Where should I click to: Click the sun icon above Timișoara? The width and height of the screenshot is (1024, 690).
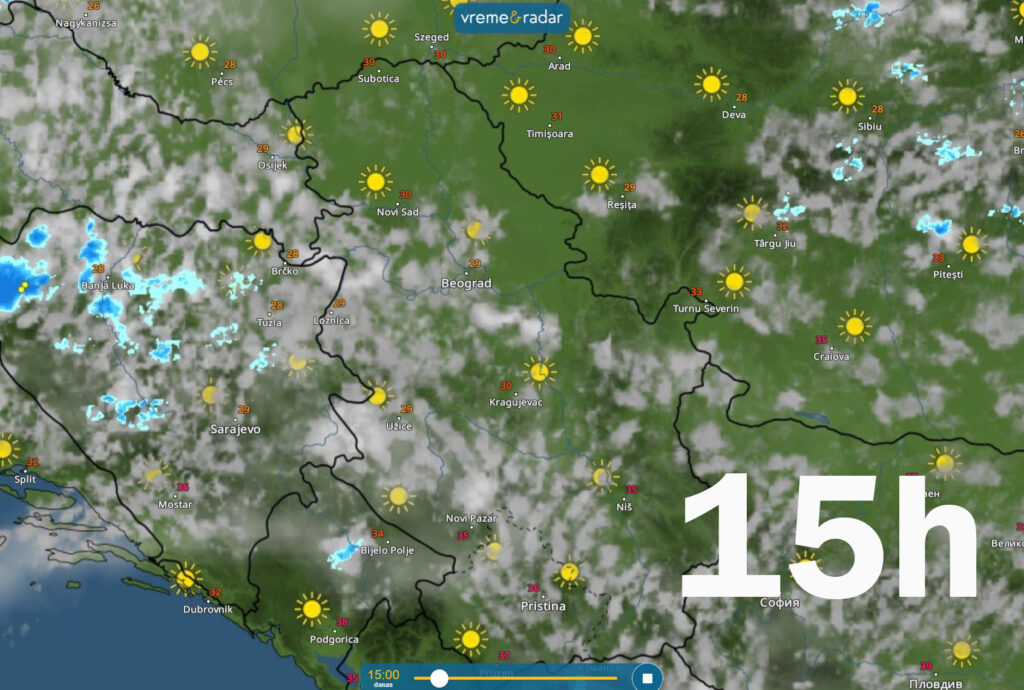[518, 95]
